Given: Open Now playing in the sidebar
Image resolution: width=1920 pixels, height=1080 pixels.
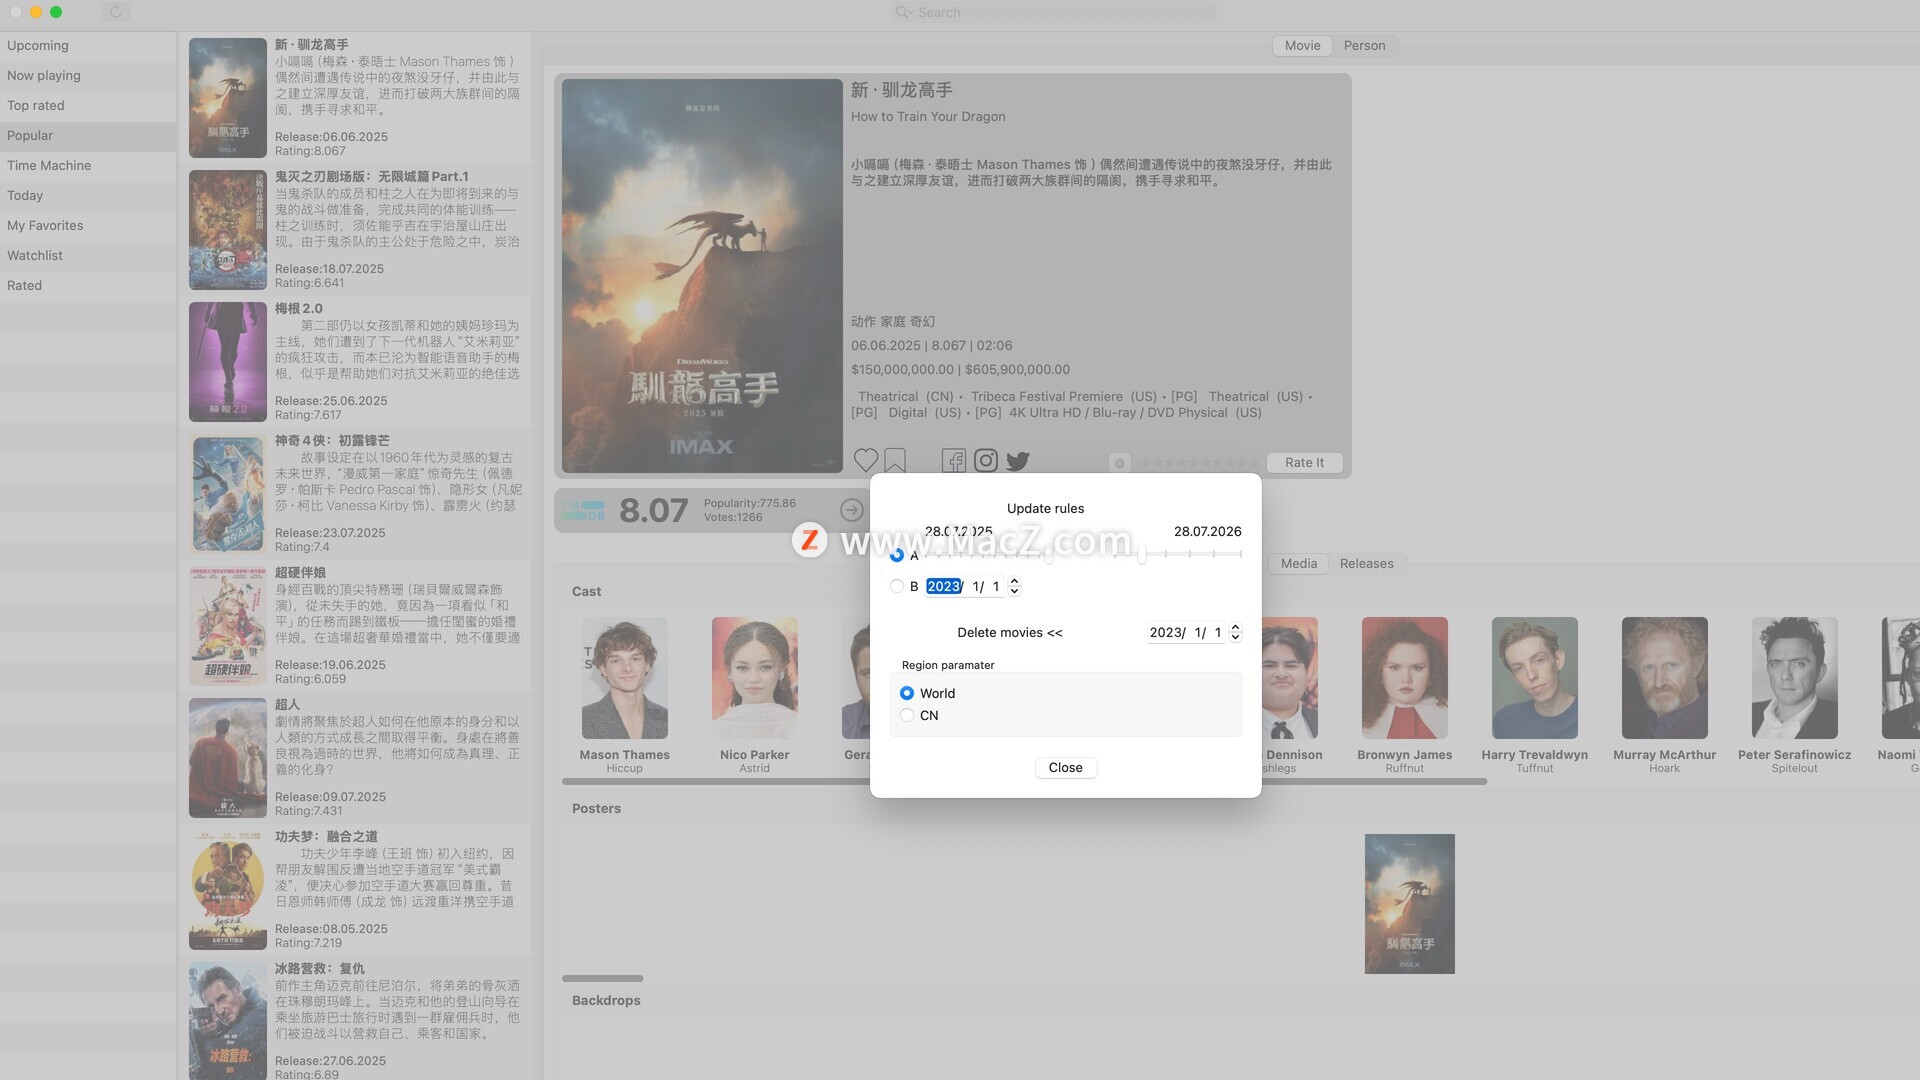Looking at the screenshot, I should [88, 75].
